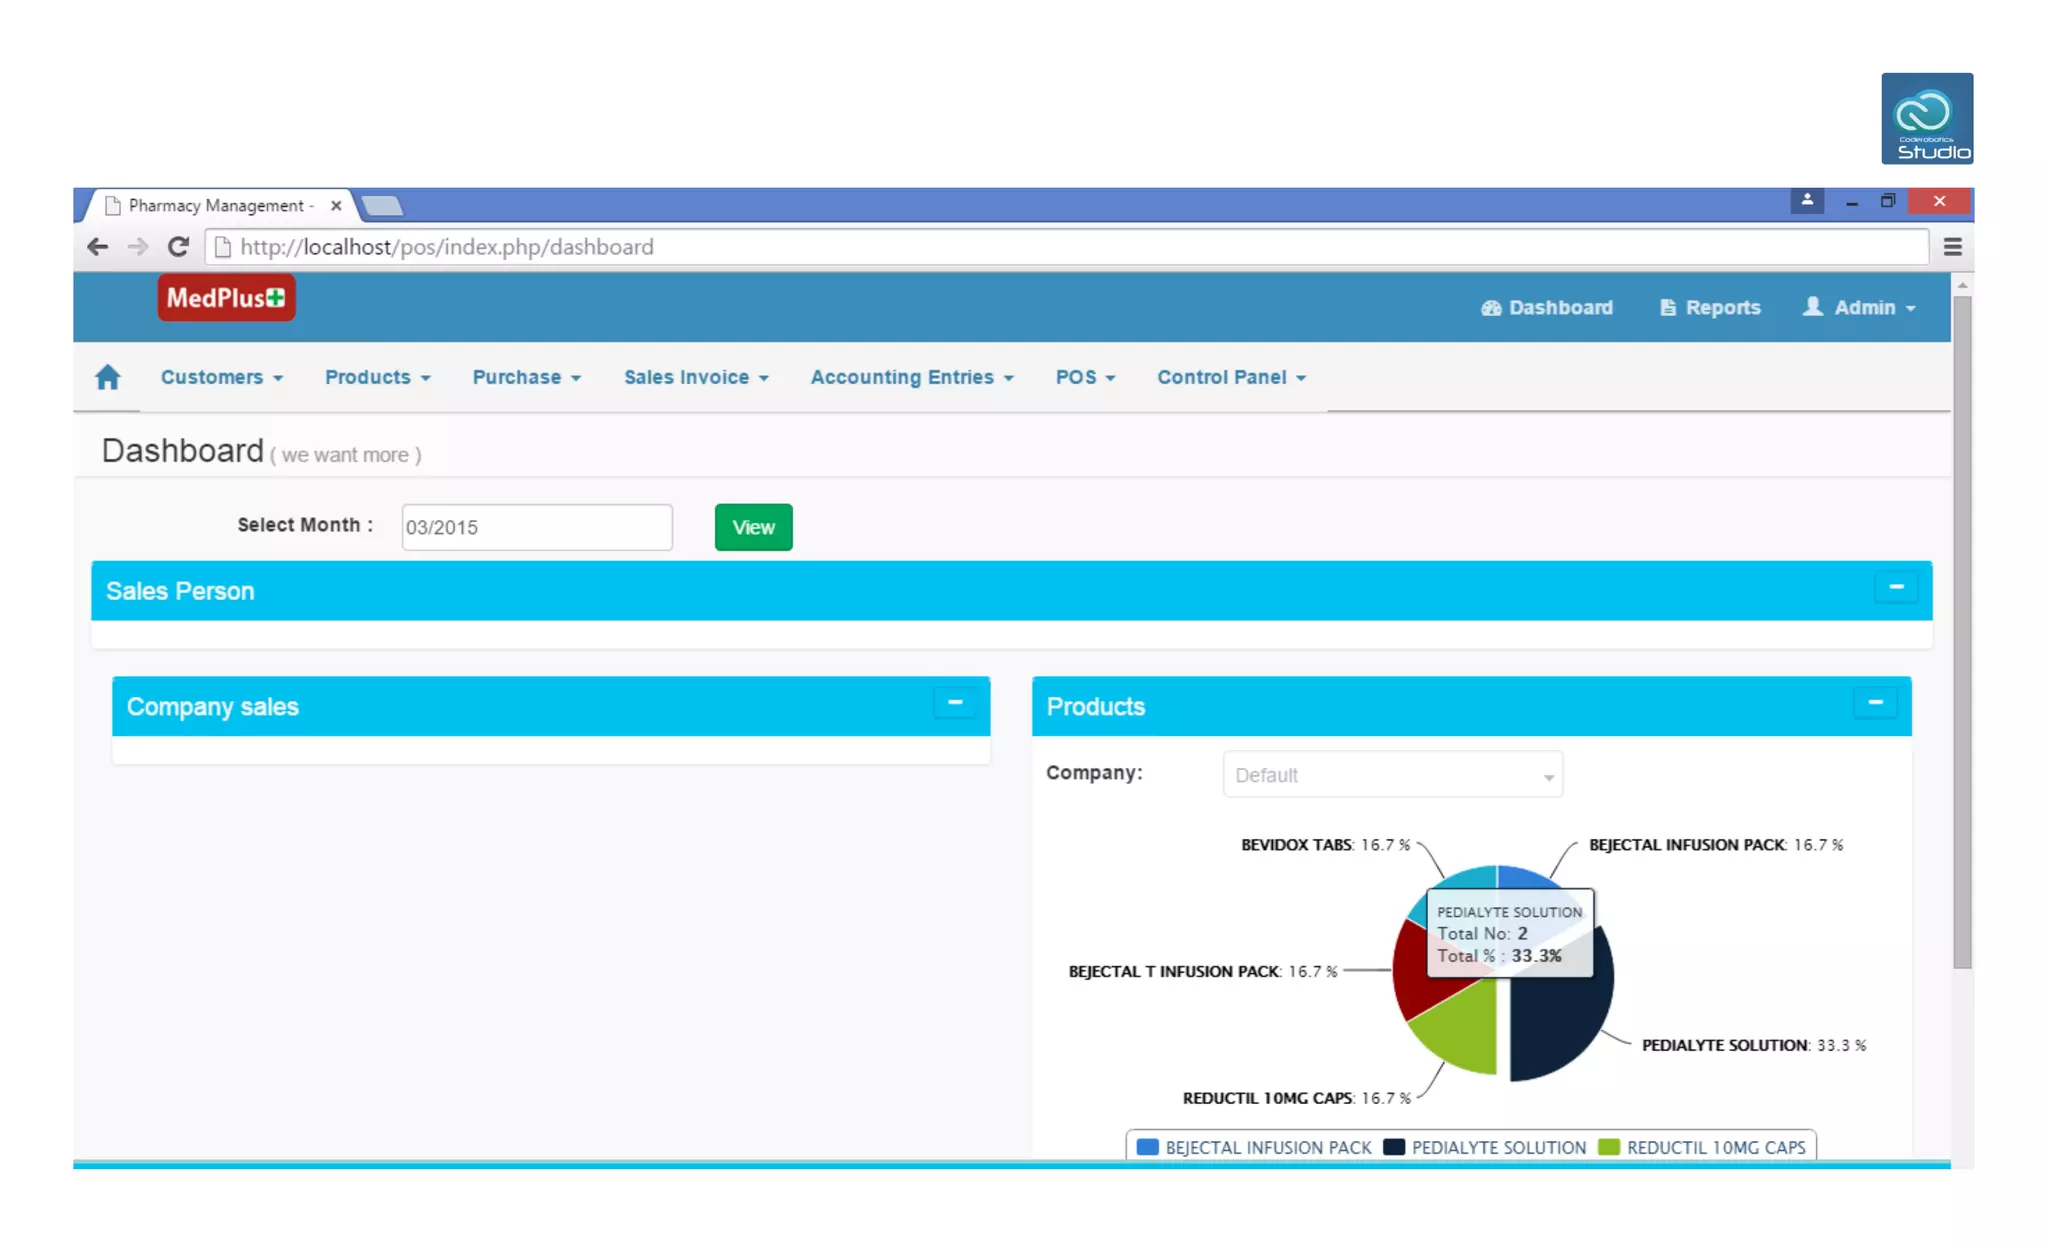
Task: Click the home icon in navigation bar
Action: point(108,377)
